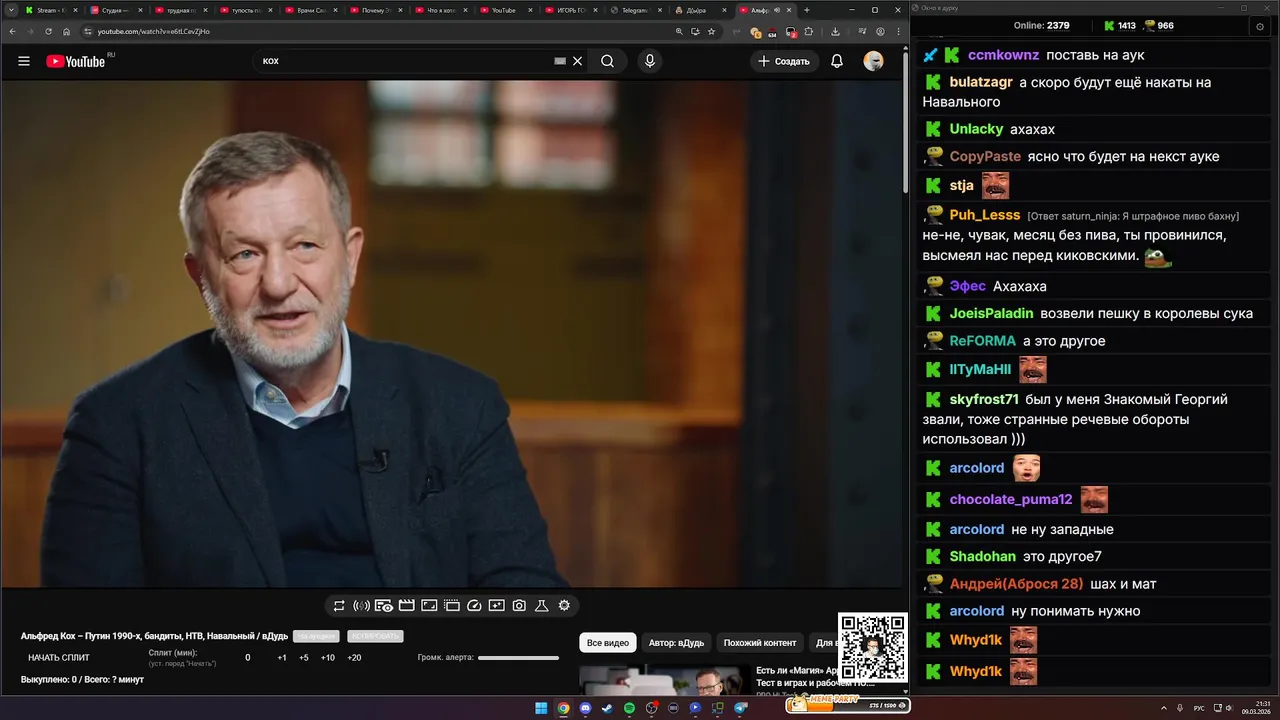Open Steam from the taskbar
This screenshot has height=720, width=1280.
point(607,708)
